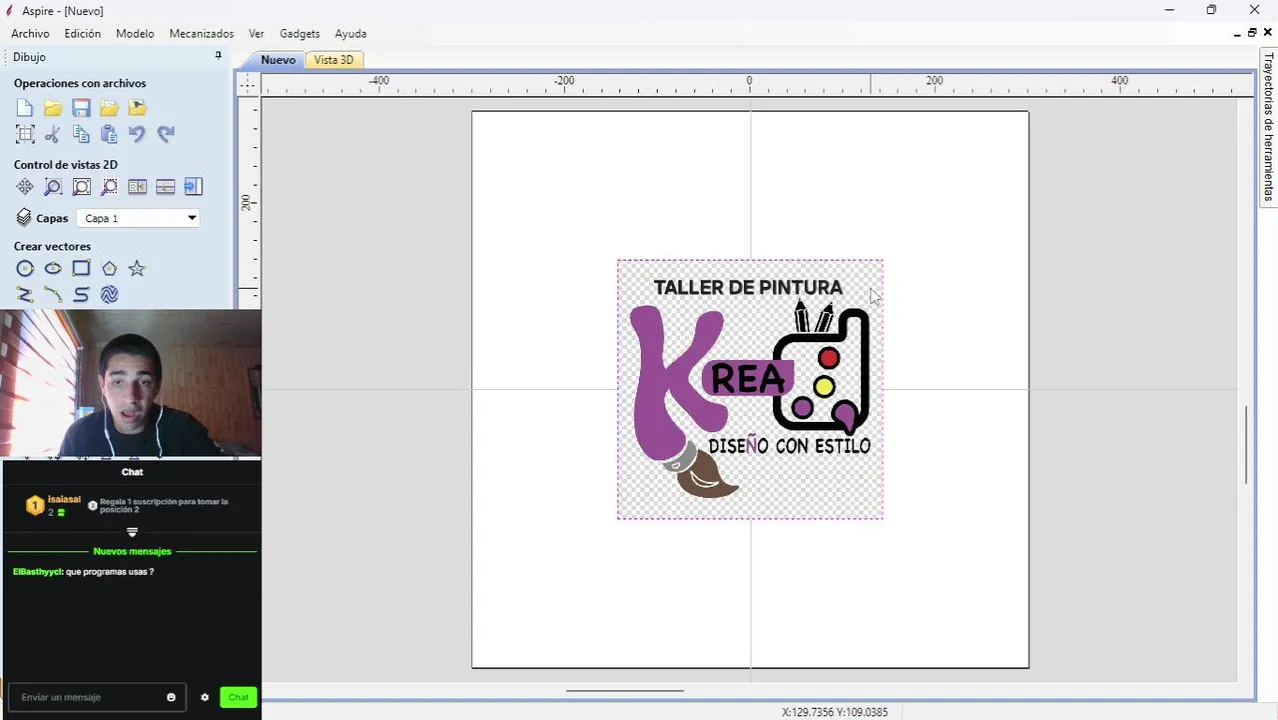Restore the inner document window
The width and height of the screenshot is (1278, 720).
(1252, 33)
